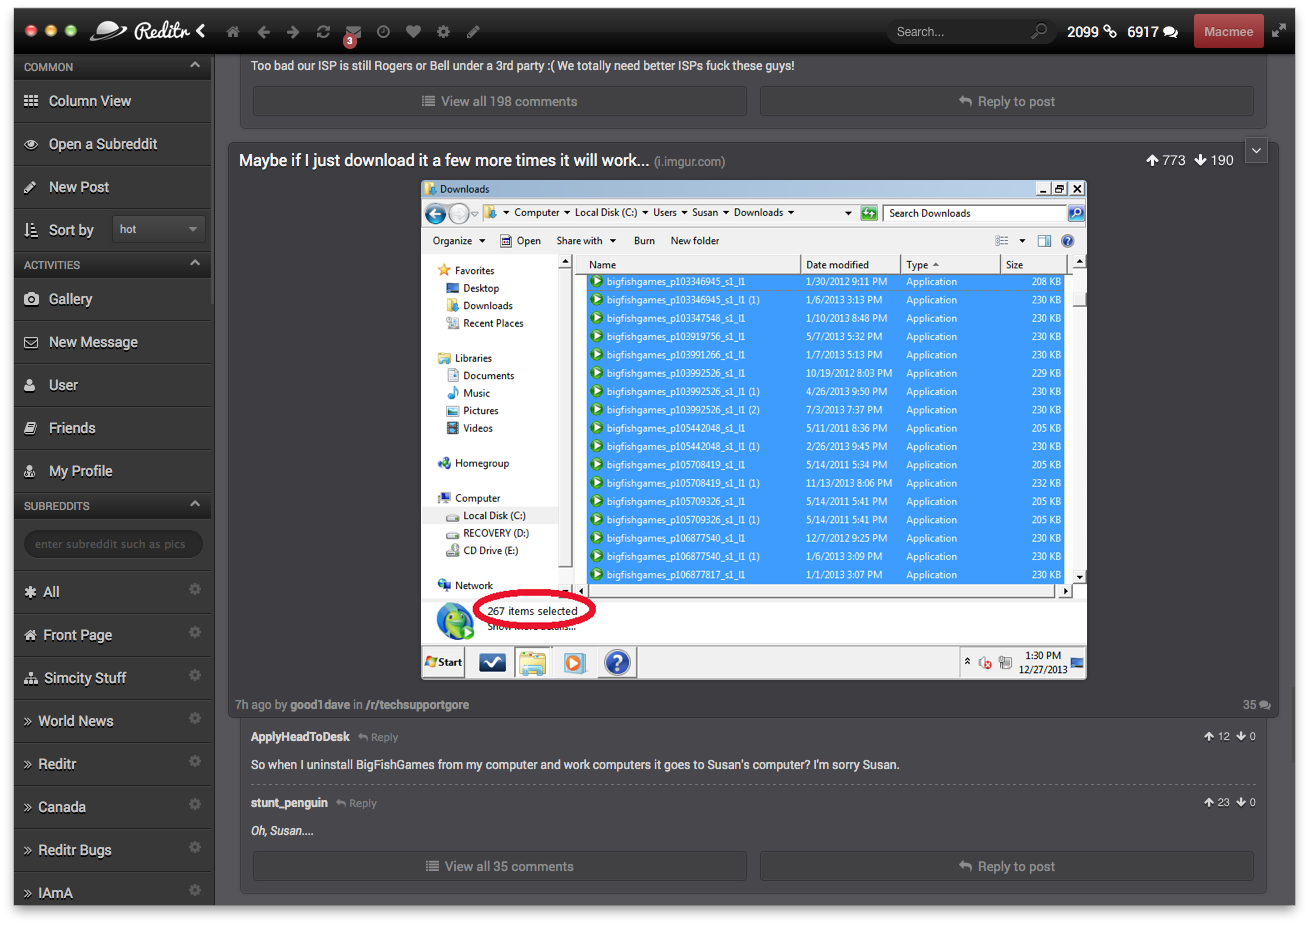Viewport: 1309px width, 925px height.
Task: Open the Sort by hot dropdown
Action: pyautogui.click(x=158, y=229)
